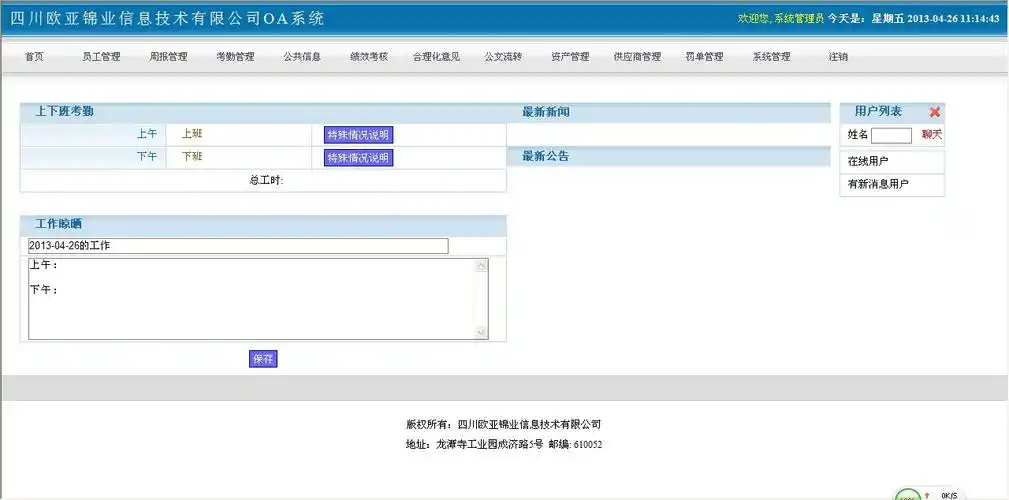This screenshot has width=1009, height=500.
Task: Close the 用户列表 panel with red X
Action: click(934, 112)
